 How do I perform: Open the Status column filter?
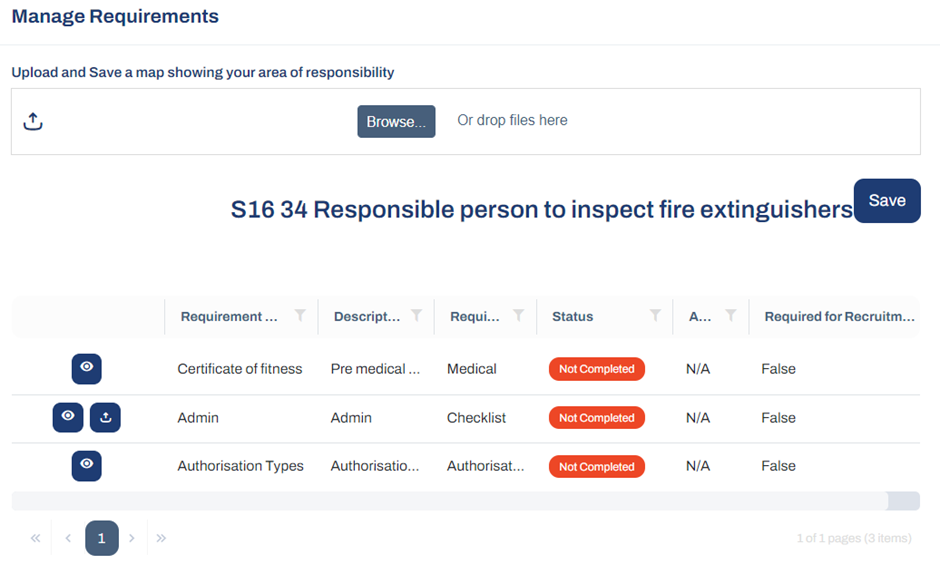point(655,315)
